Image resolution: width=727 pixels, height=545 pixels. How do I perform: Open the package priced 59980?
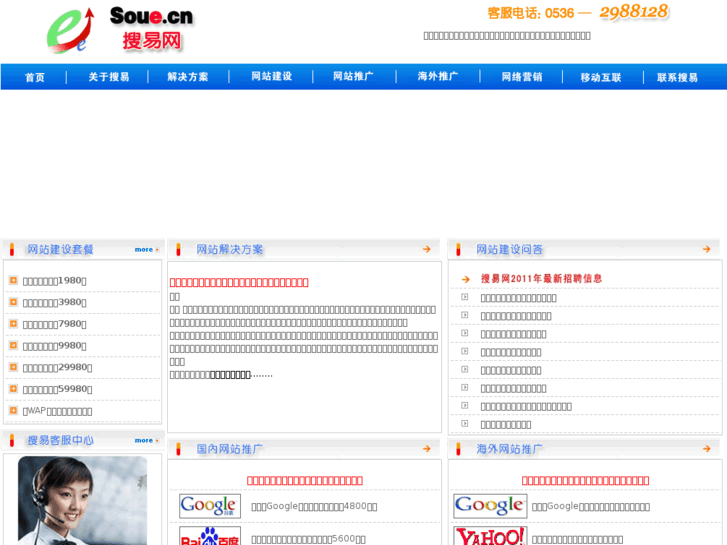(57, 389)
